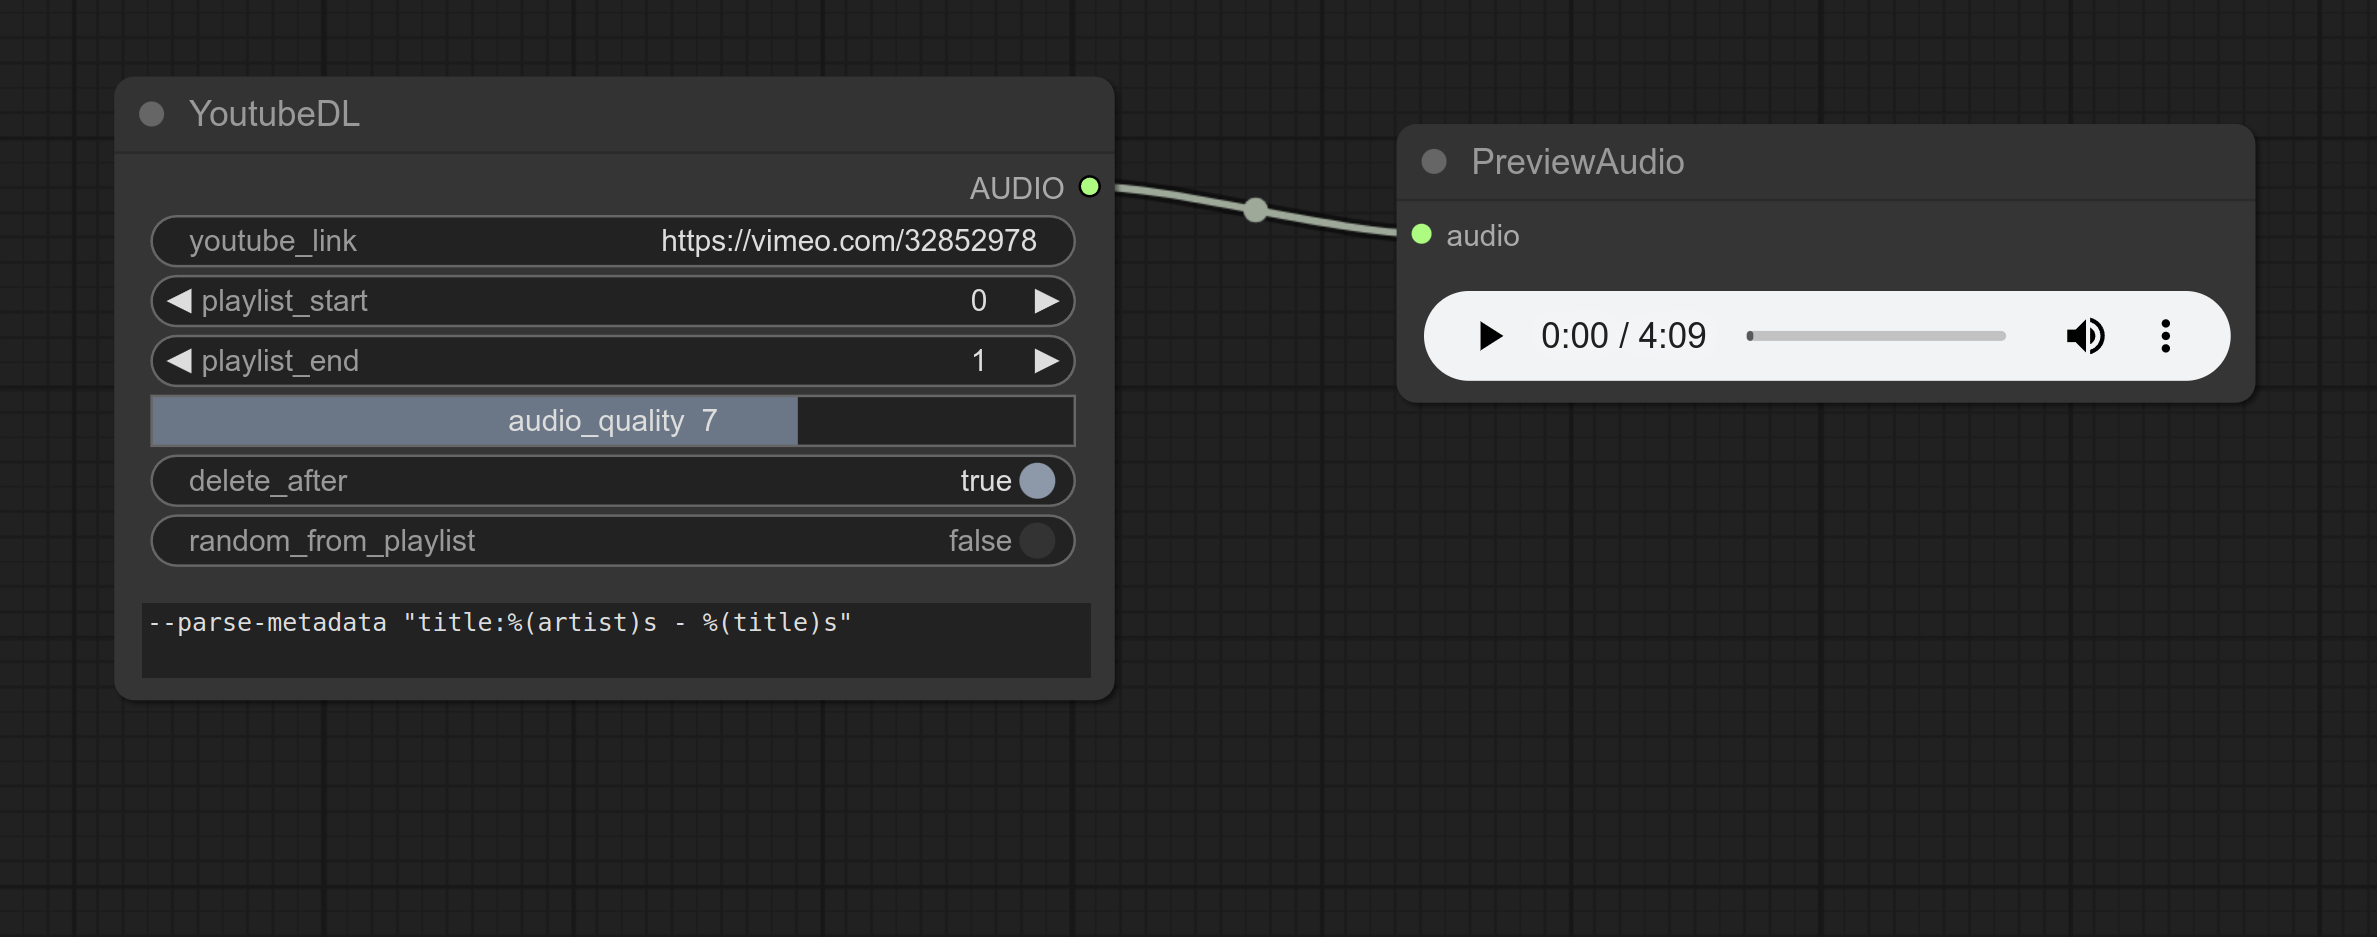The image size is (2377, 937).
Task: Click the midpoint dot on the connecting wire
Action: (1255, 210)
